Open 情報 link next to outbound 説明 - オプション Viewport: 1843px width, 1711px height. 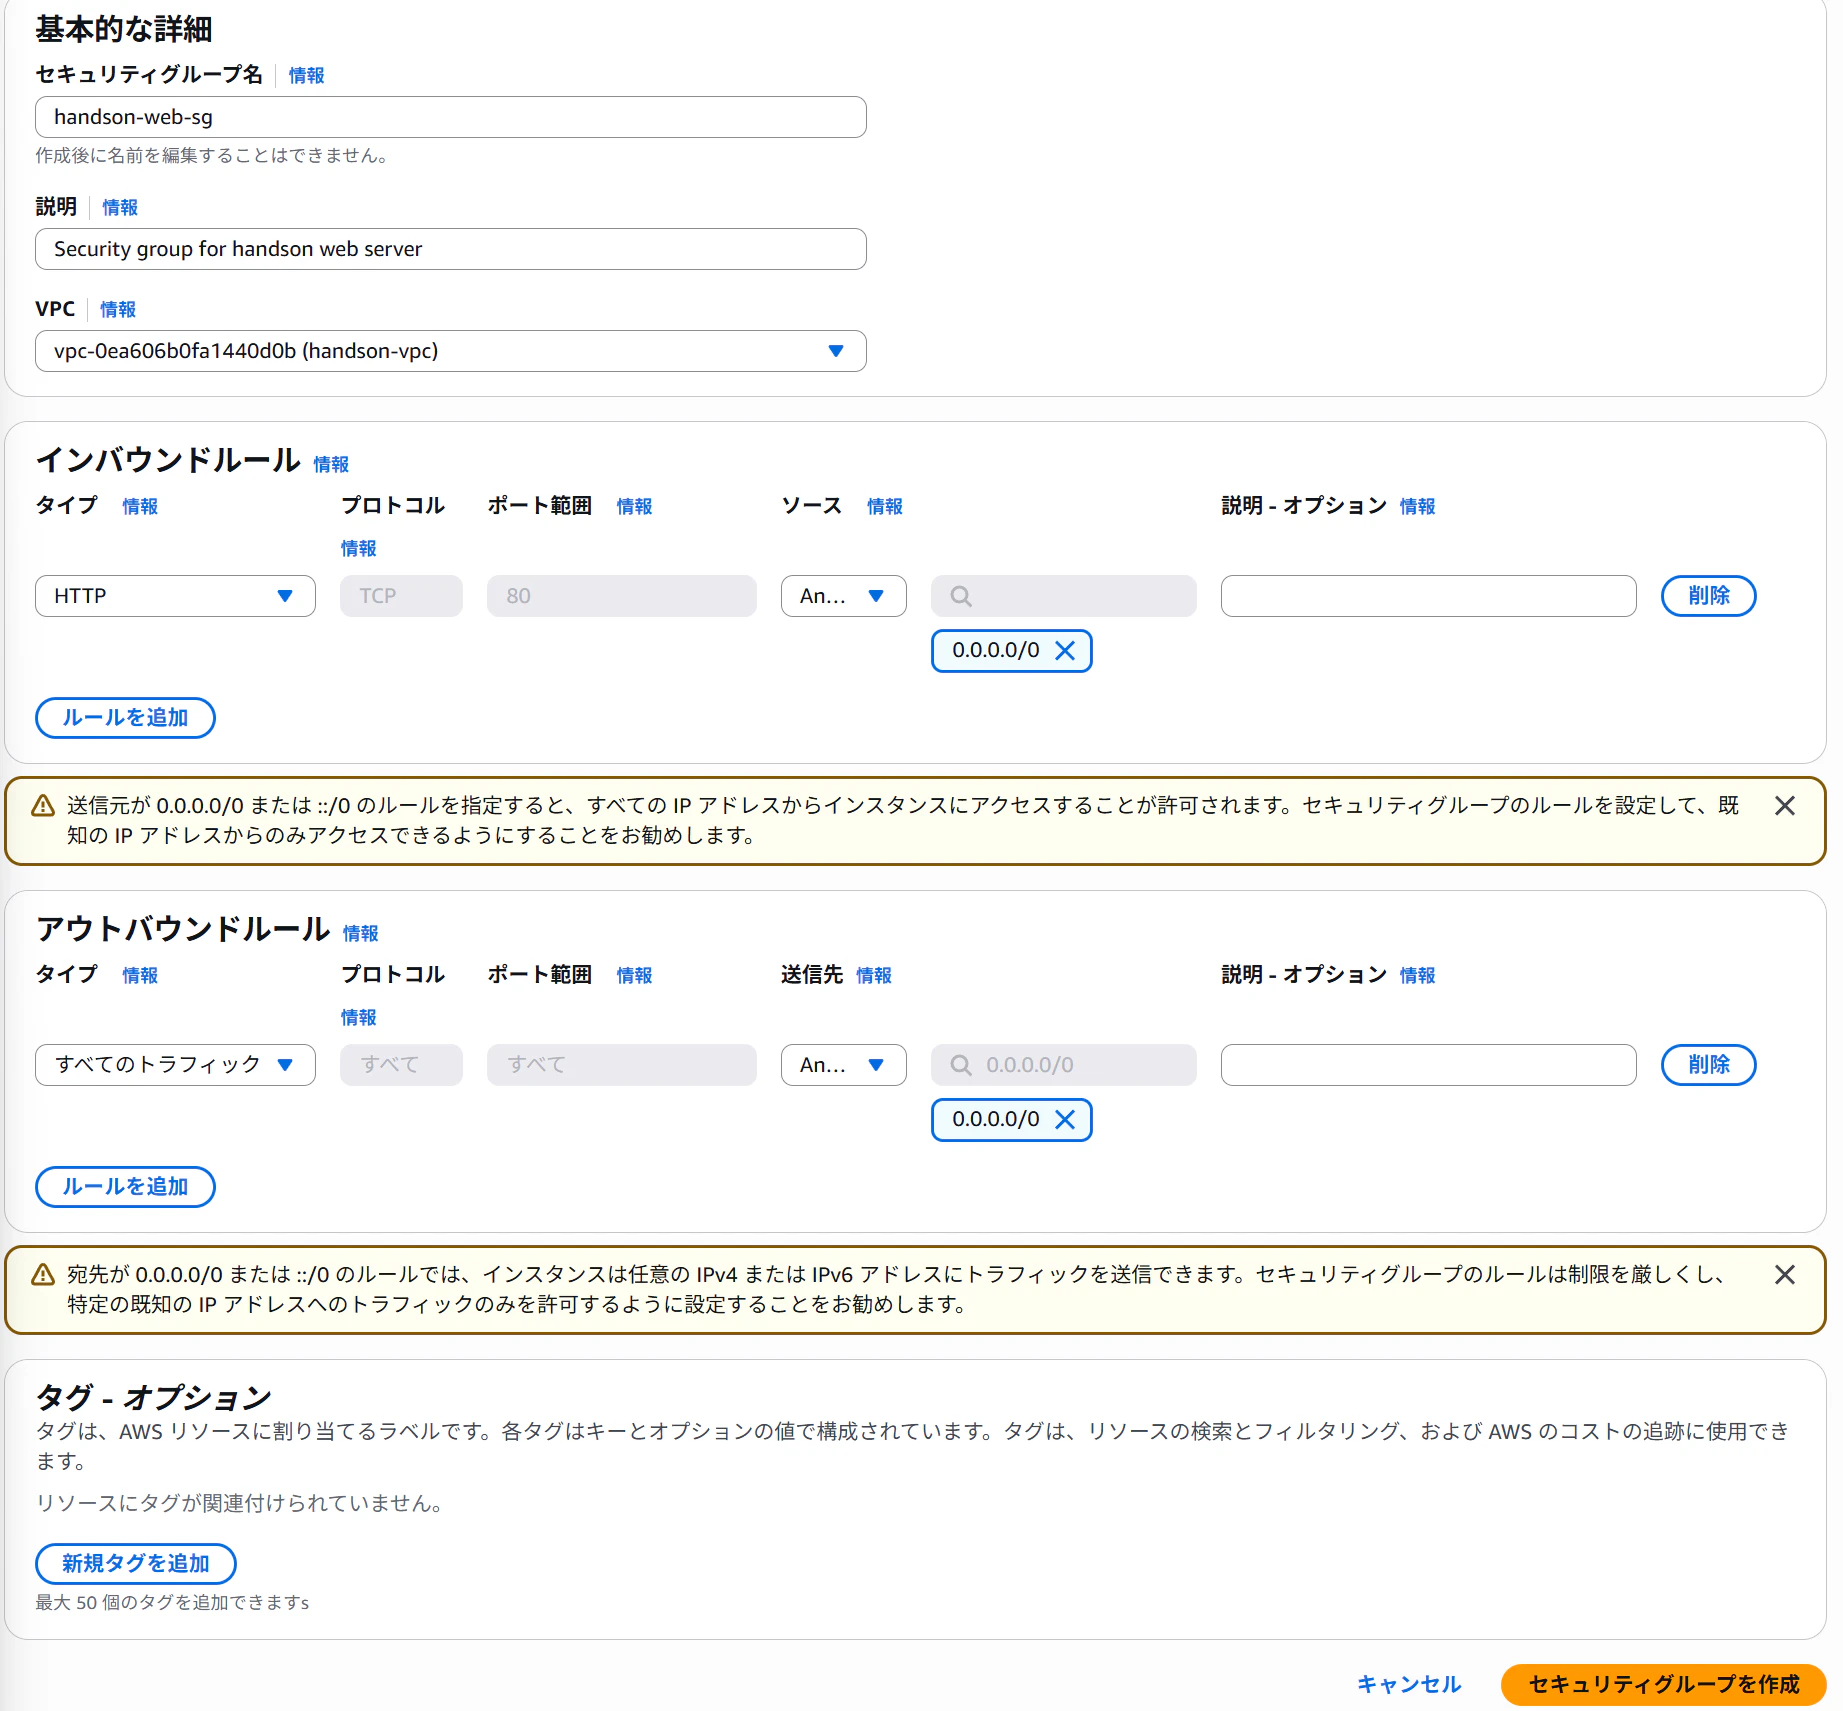point(1417,976)
